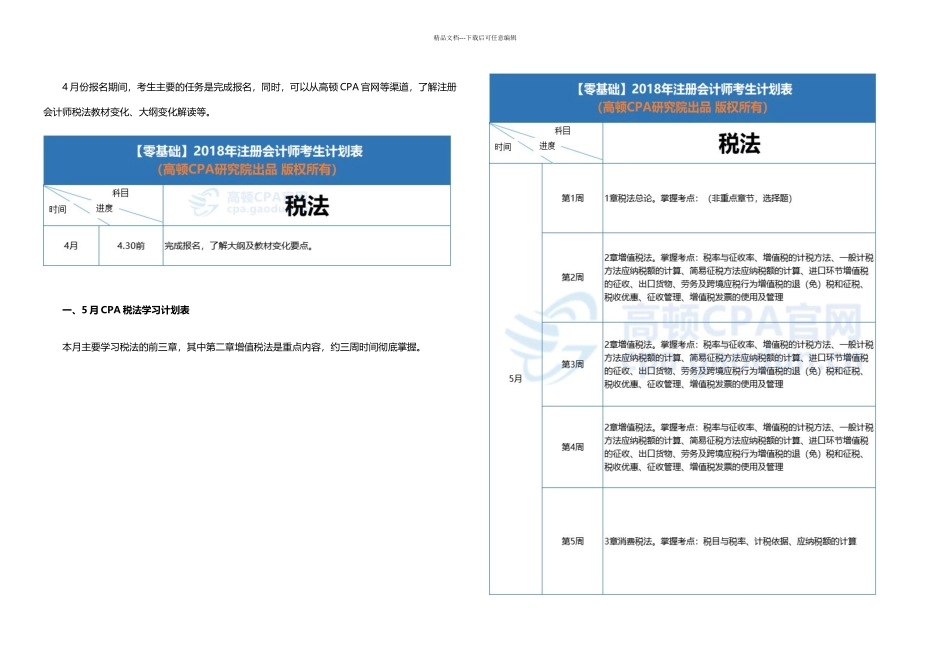Image resolution: width=950 pixels, height=672 pixels.
Task: Select the paragraph line starting 4月份报名期间
Action: pos(259,87)
